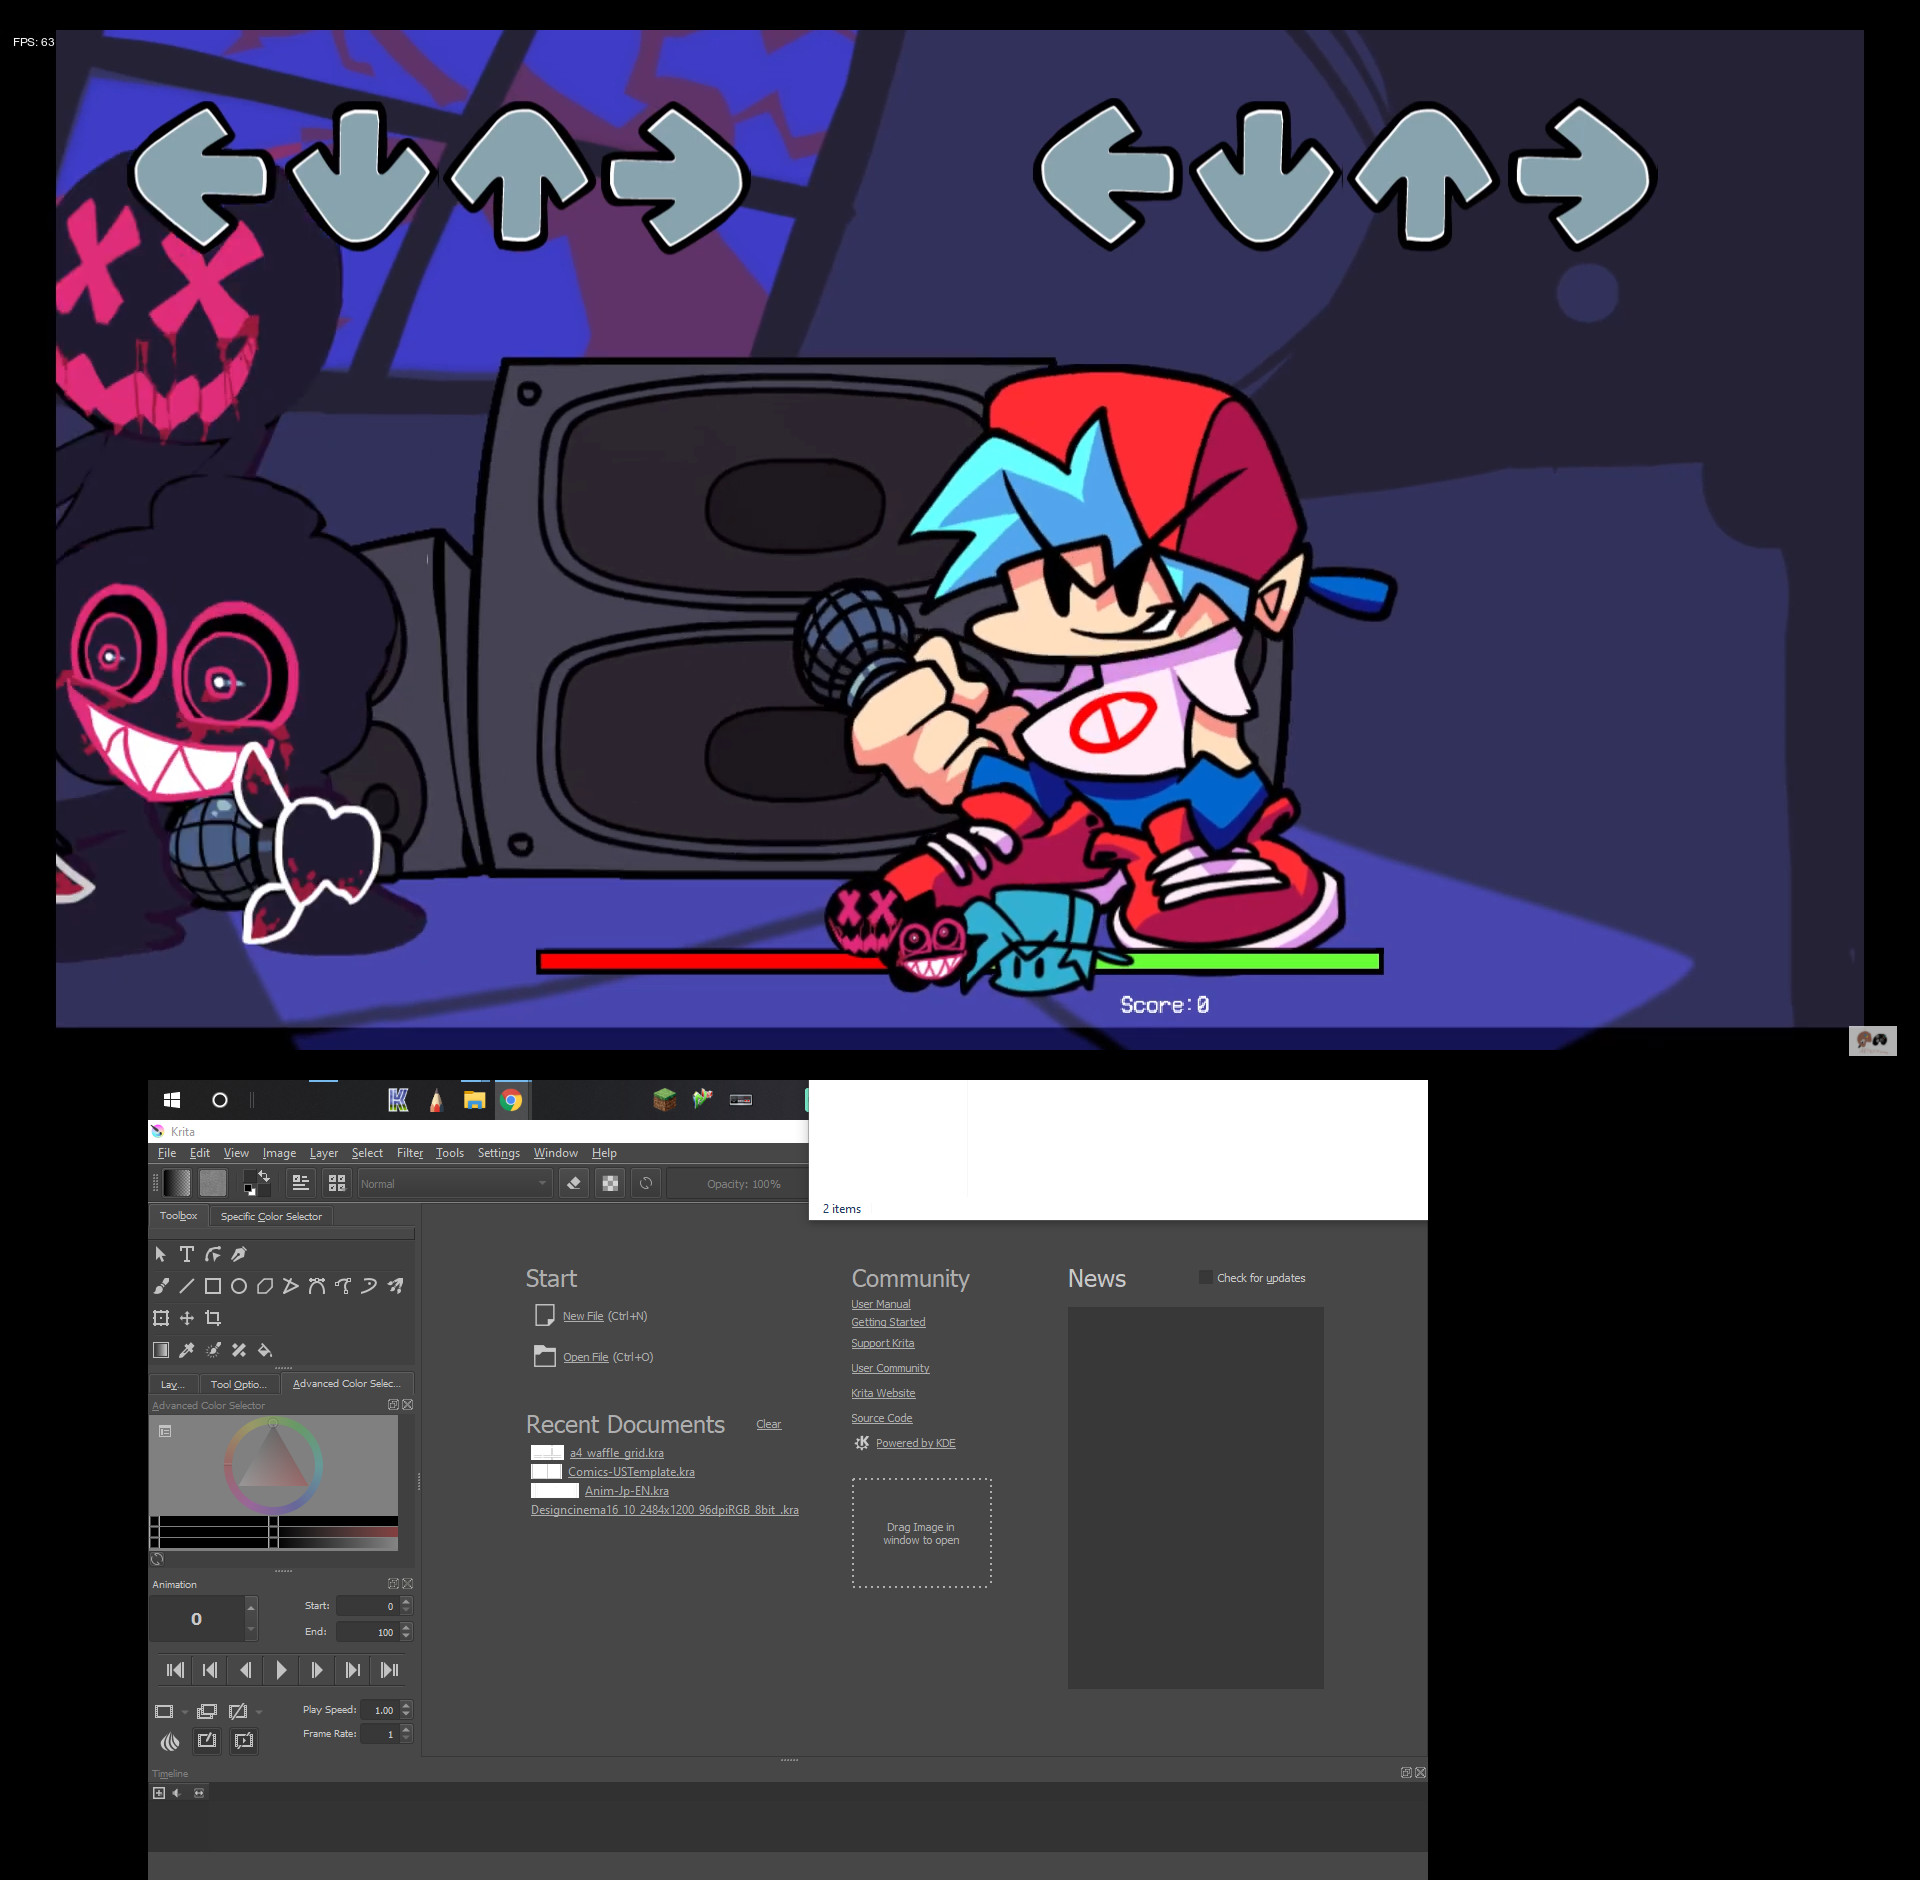The height and width of the screenshot is (1880, 1920).
Task: Open the blending mode dropdown showing Normal
Action: click(453, 1183)
